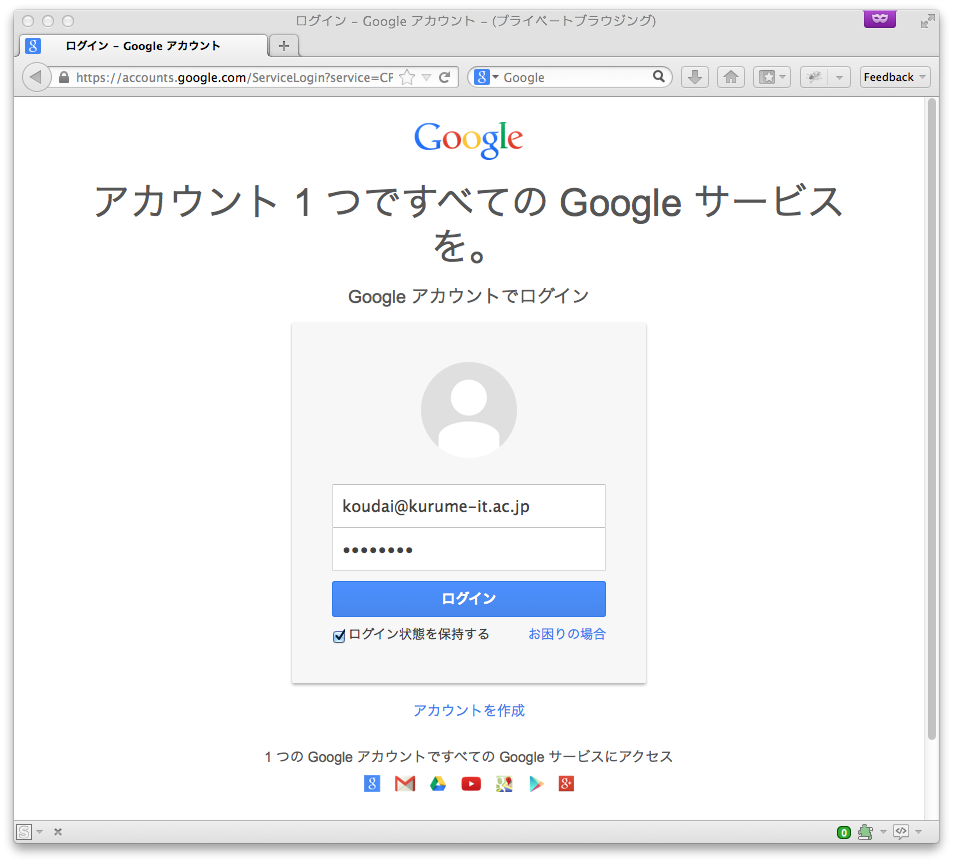This screenshot has height=863, width=953.
Task: Click the address bar URL text
Action: click(235, 77)
